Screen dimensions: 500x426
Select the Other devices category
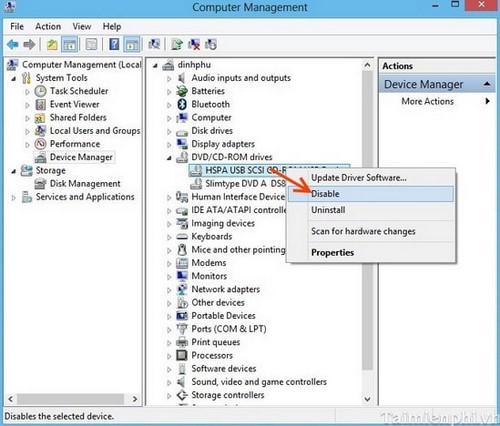click(x=218, y=303)
